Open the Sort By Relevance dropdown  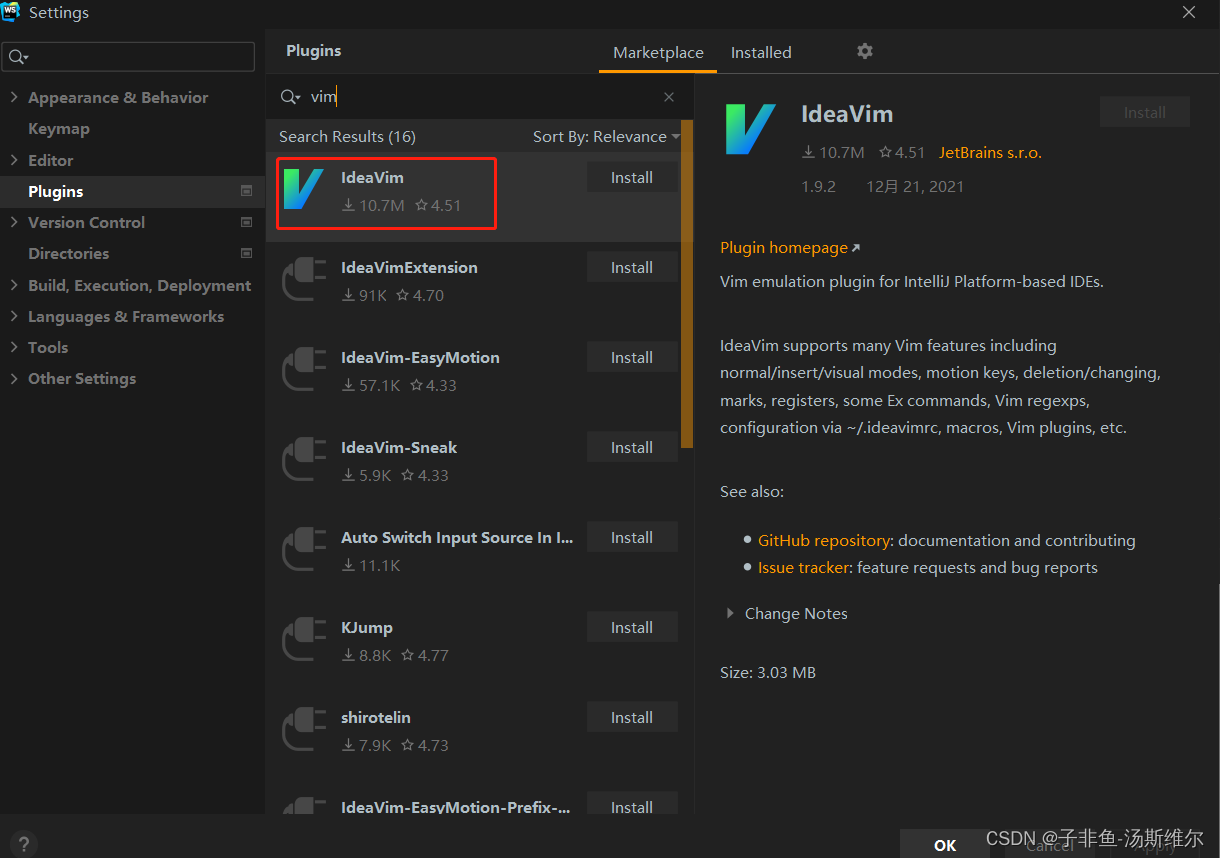tap(606, 137)
